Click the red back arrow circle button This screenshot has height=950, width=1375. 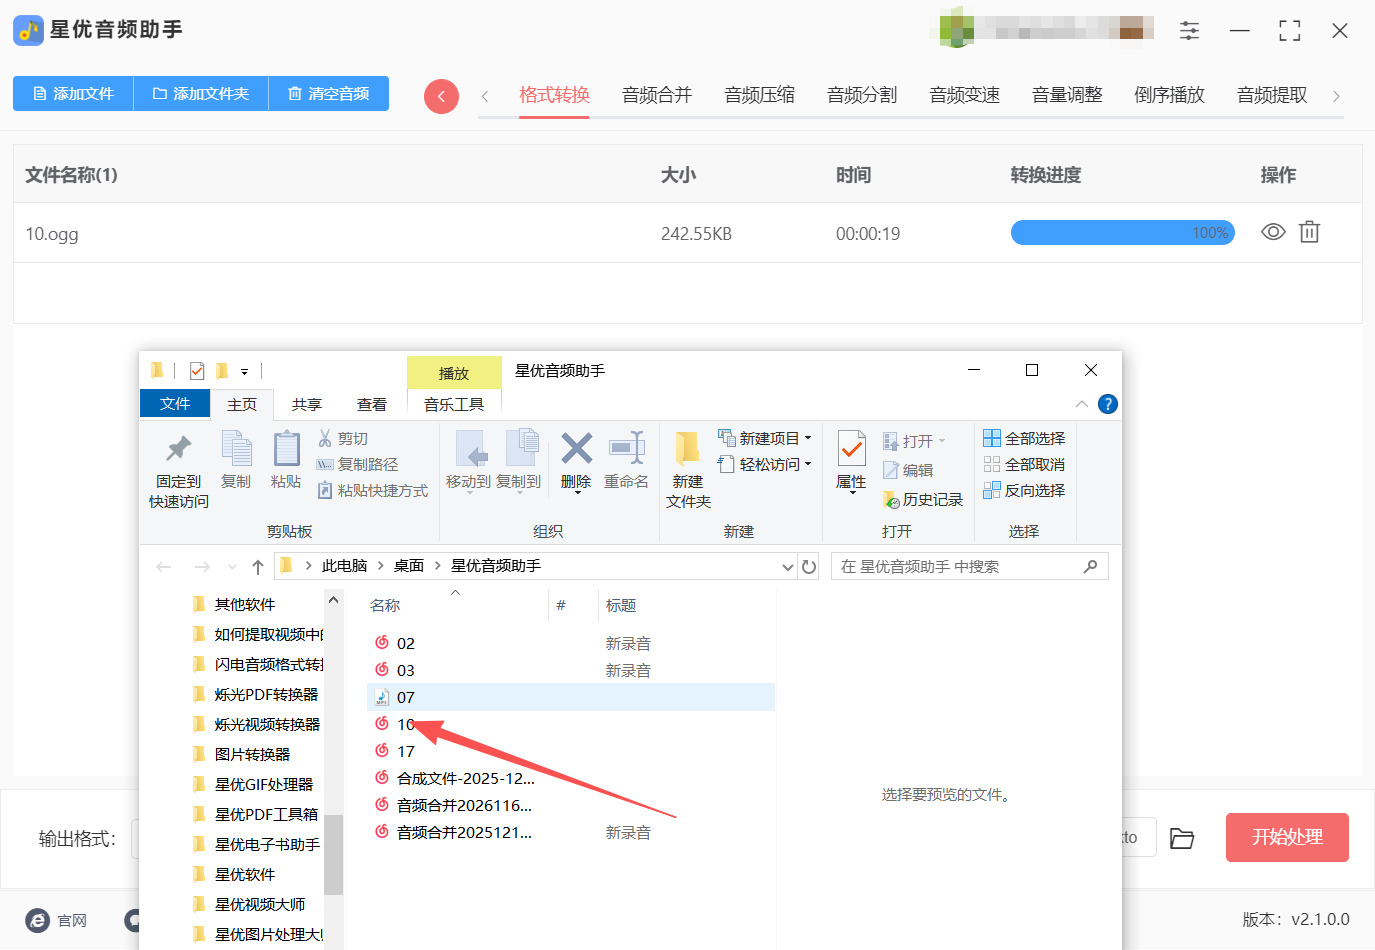[441, 96]
